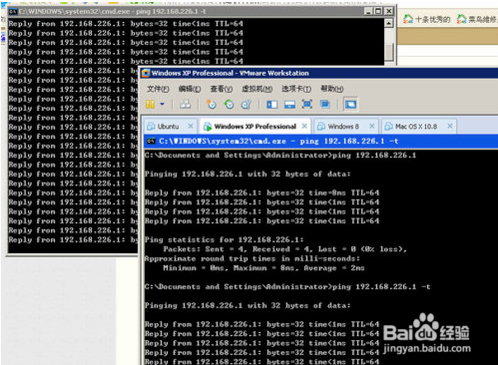
Task: Click the reply line showing time=8ms
Action: (x=262, y=193)
